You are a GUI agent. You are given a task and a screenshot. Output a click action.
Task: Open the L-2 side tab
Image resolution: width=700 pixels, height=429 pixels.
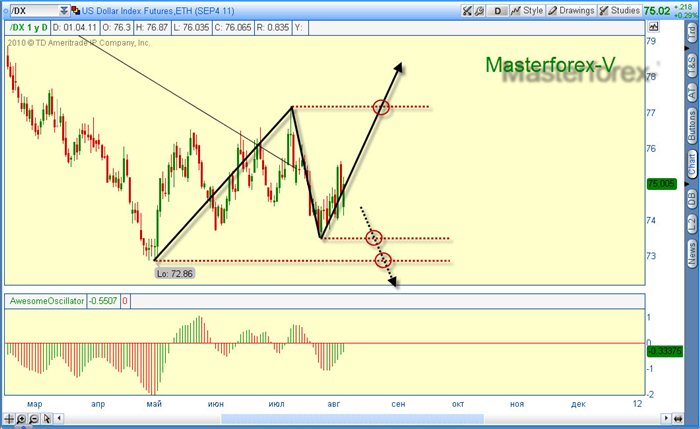[692, 224]
